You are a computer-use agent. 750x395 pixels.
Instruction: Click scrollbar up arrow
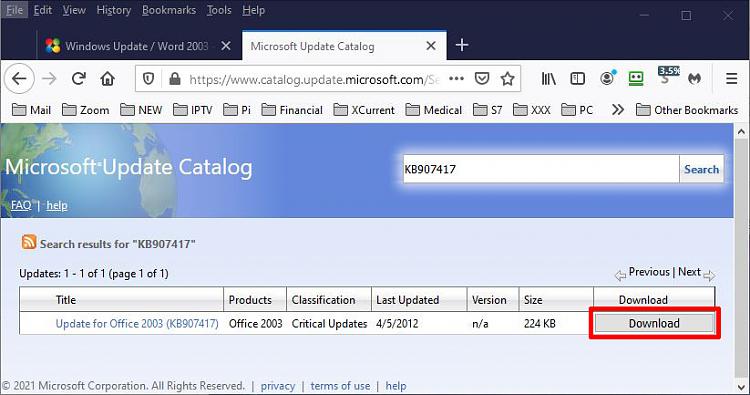741,131
